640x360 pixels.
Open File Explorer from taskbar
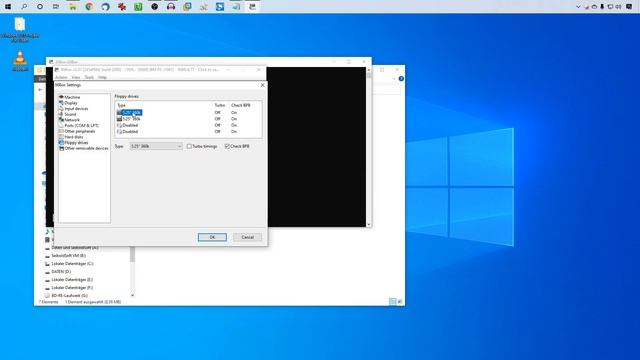[x=73, y=7]
